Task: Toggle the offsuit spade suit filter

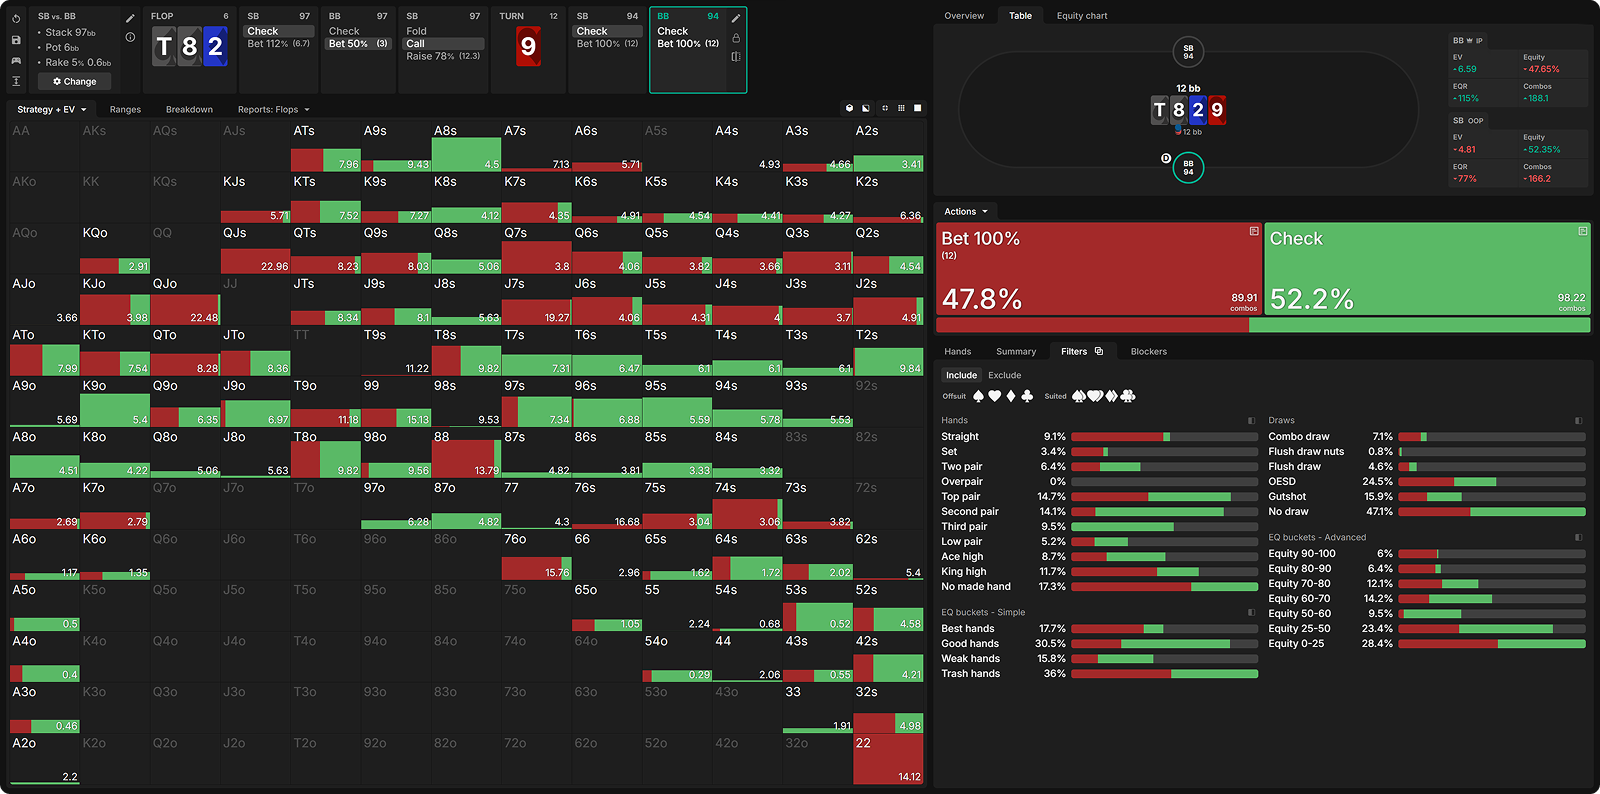Action: 978,396
